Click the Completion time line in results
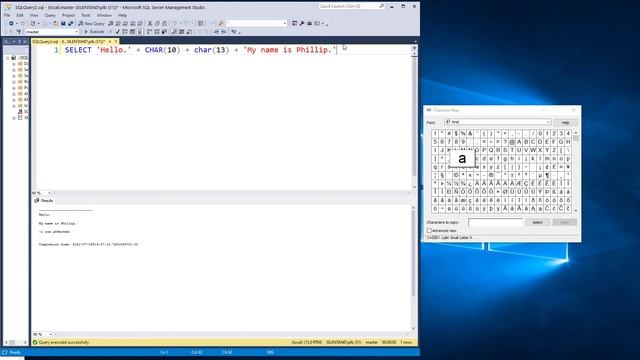 [88, 244]
